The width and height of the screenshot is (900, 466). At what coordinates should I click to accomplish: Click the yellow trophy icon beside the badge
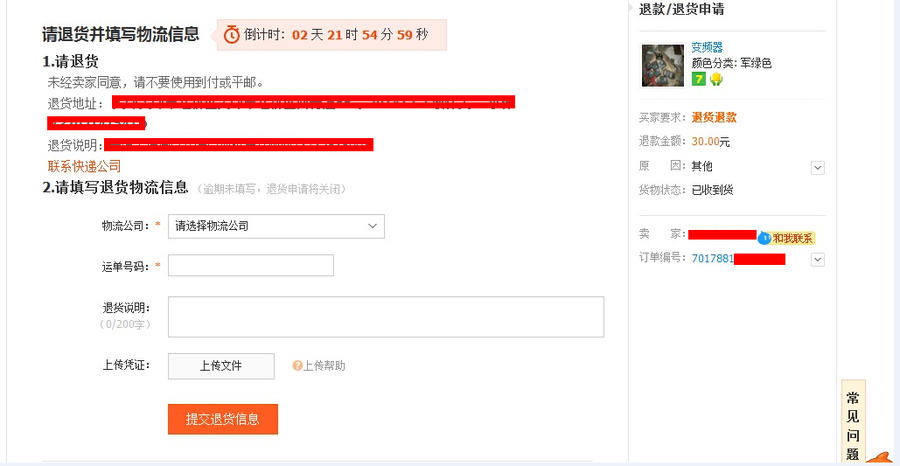coord(715,79)
